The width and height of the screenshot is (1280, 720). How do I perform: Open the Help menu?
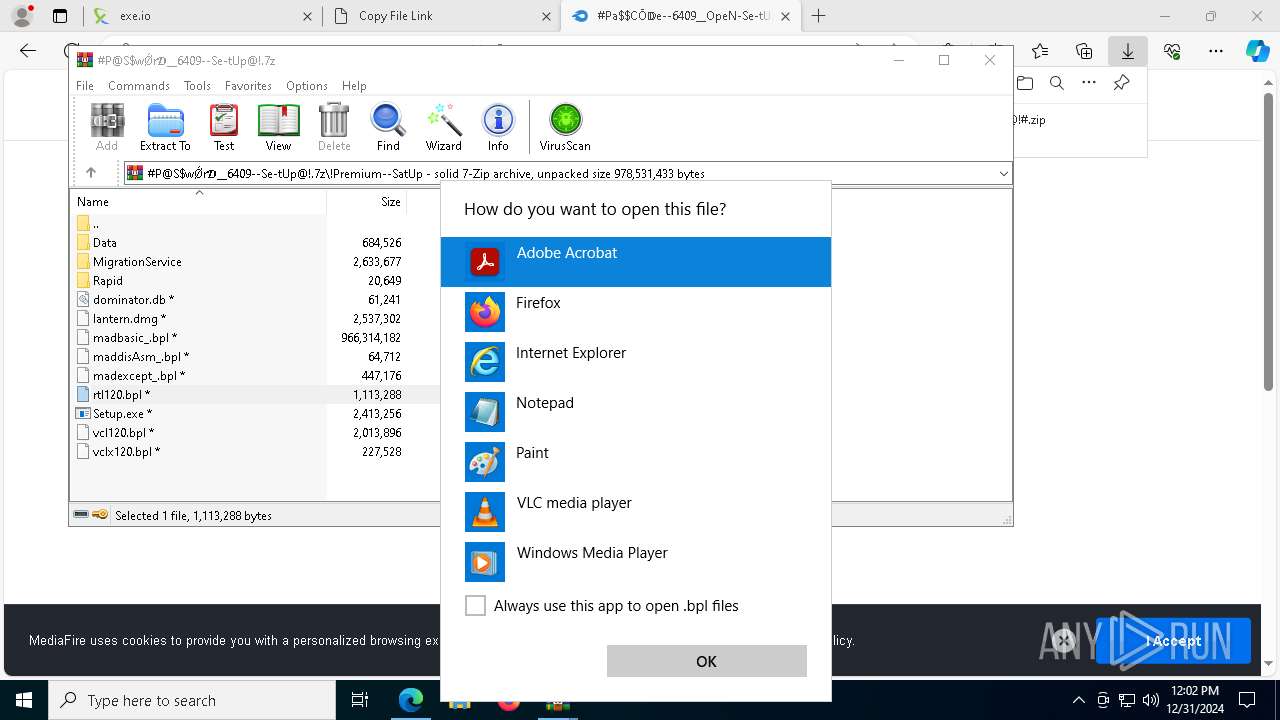click(x=354, y=86)
